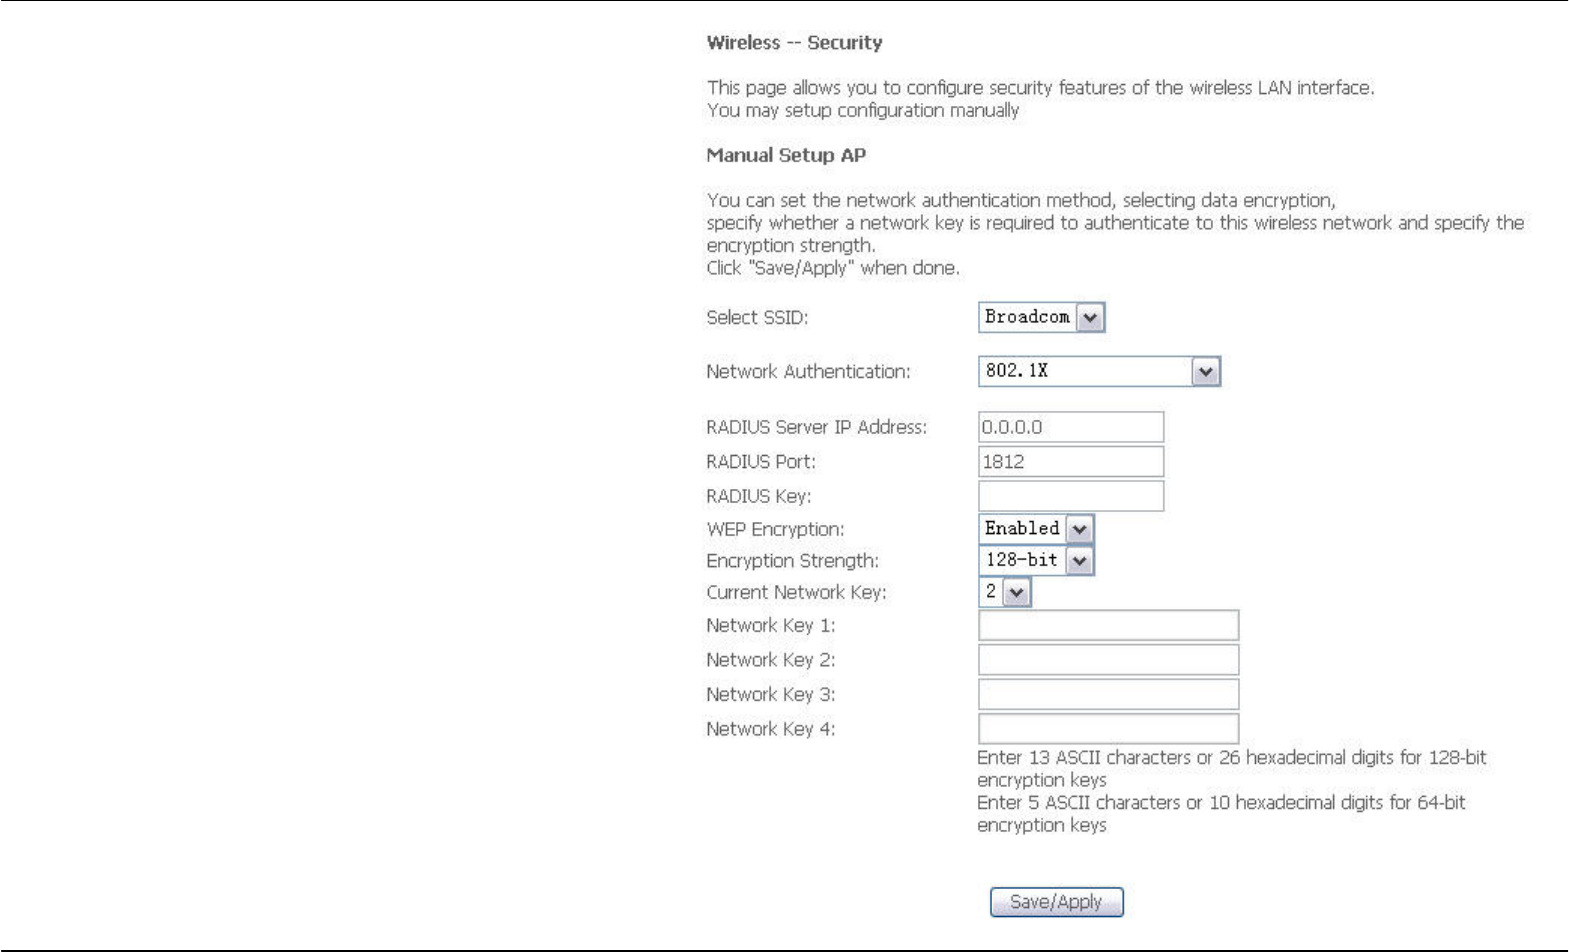1569x952 pixels.
Task: Click inside the Network Key 4 field
Action: pos(1108,729)
